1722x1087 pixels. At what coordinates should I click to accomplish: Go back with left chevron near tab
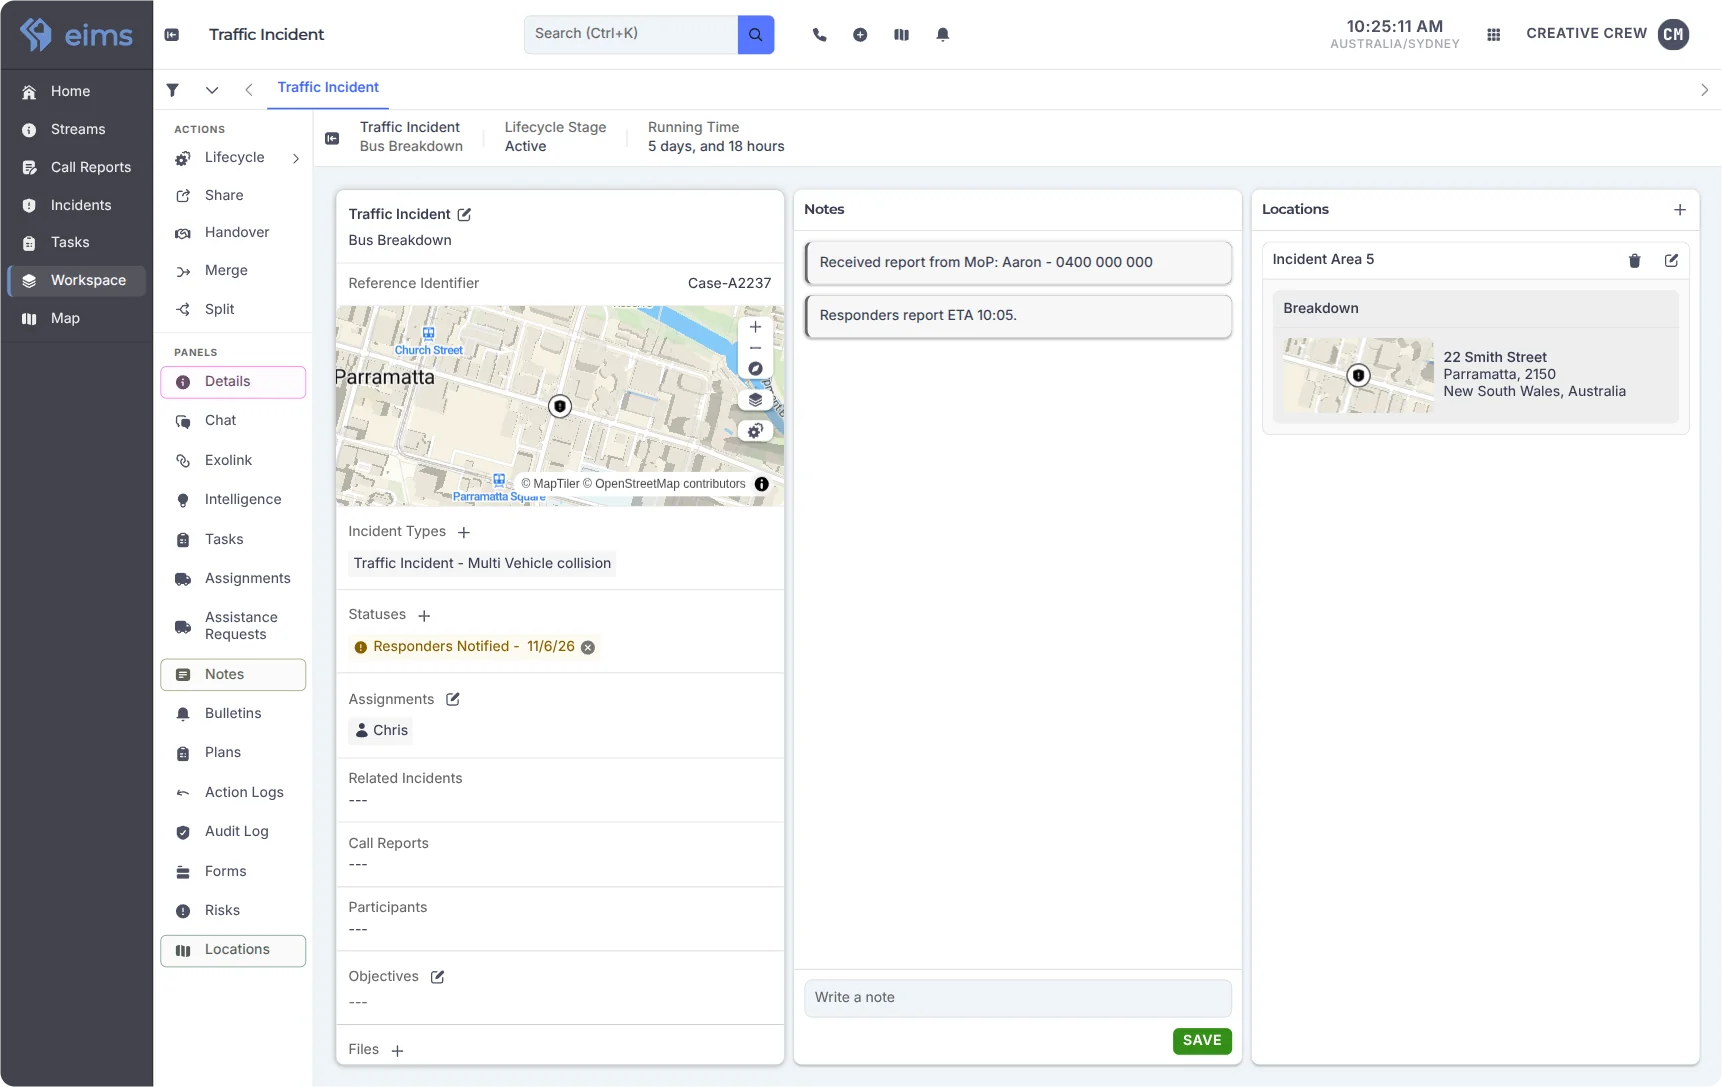click(x=249, y=90)
